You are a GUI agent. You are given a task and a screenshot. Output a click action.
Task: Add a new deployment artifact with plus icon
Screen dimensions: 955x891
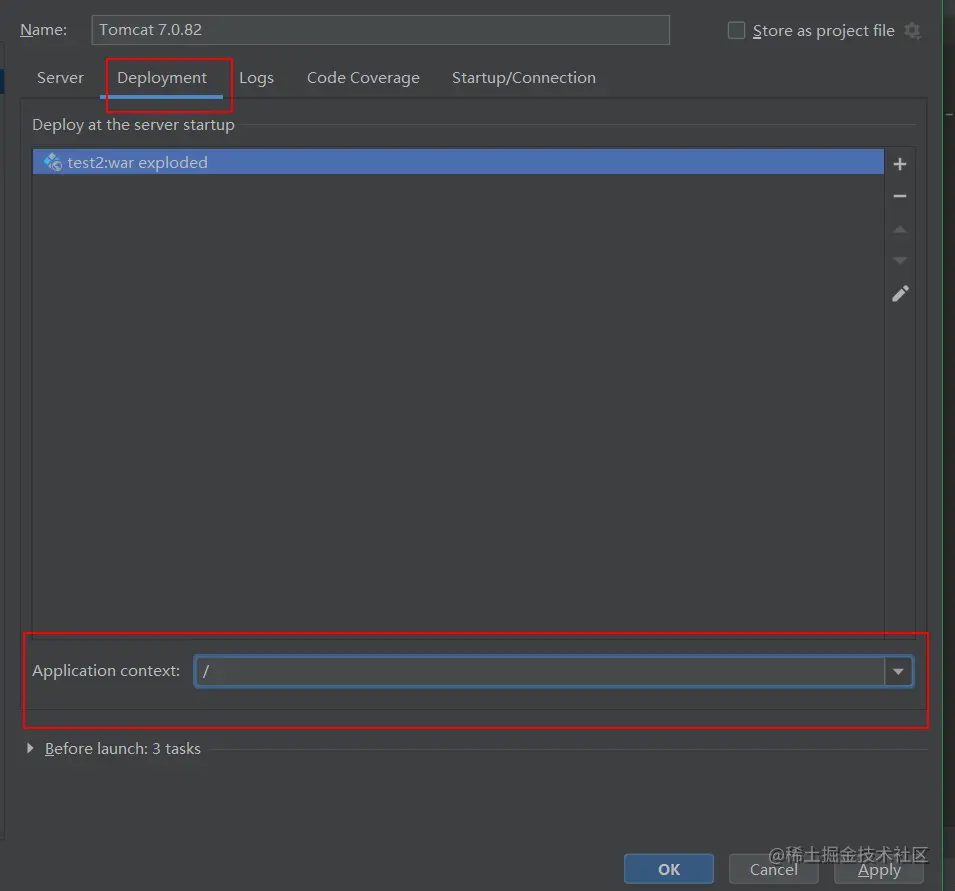[900, 164]
